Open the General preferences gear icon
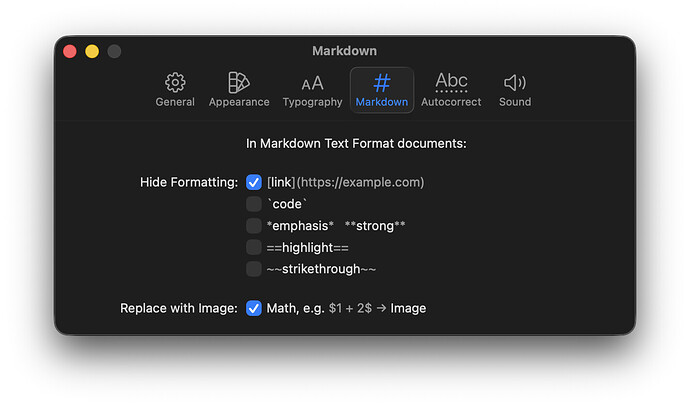 (175, 82)
